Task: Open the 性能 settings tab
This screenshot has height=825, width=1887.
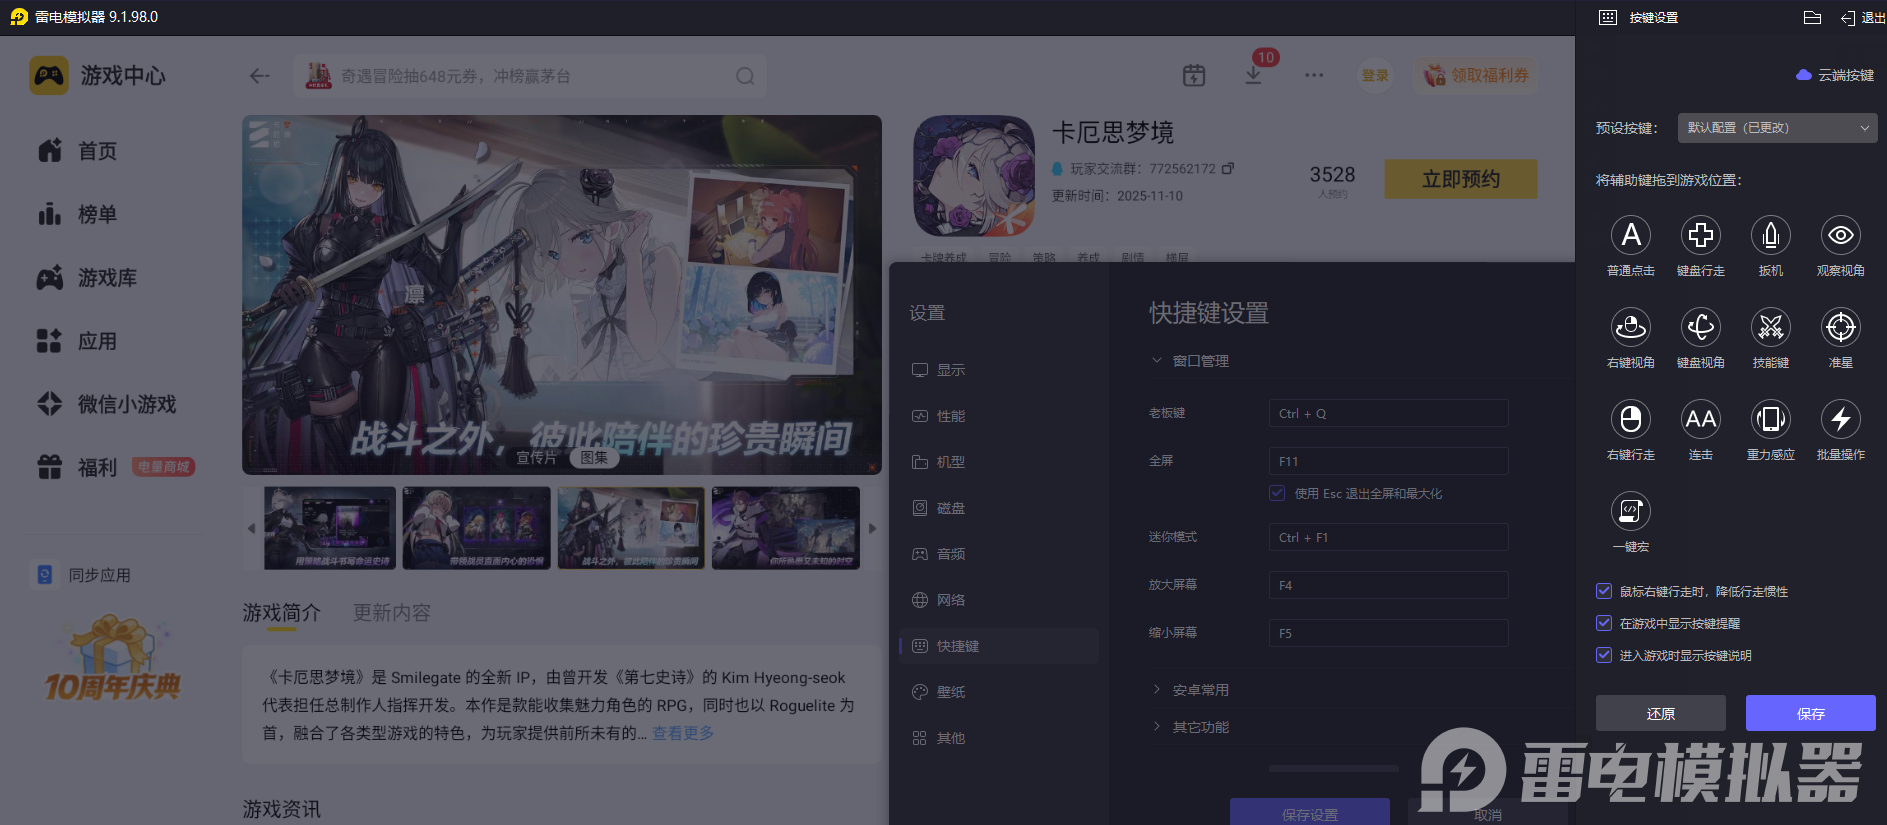Action: tap(950, 416)
